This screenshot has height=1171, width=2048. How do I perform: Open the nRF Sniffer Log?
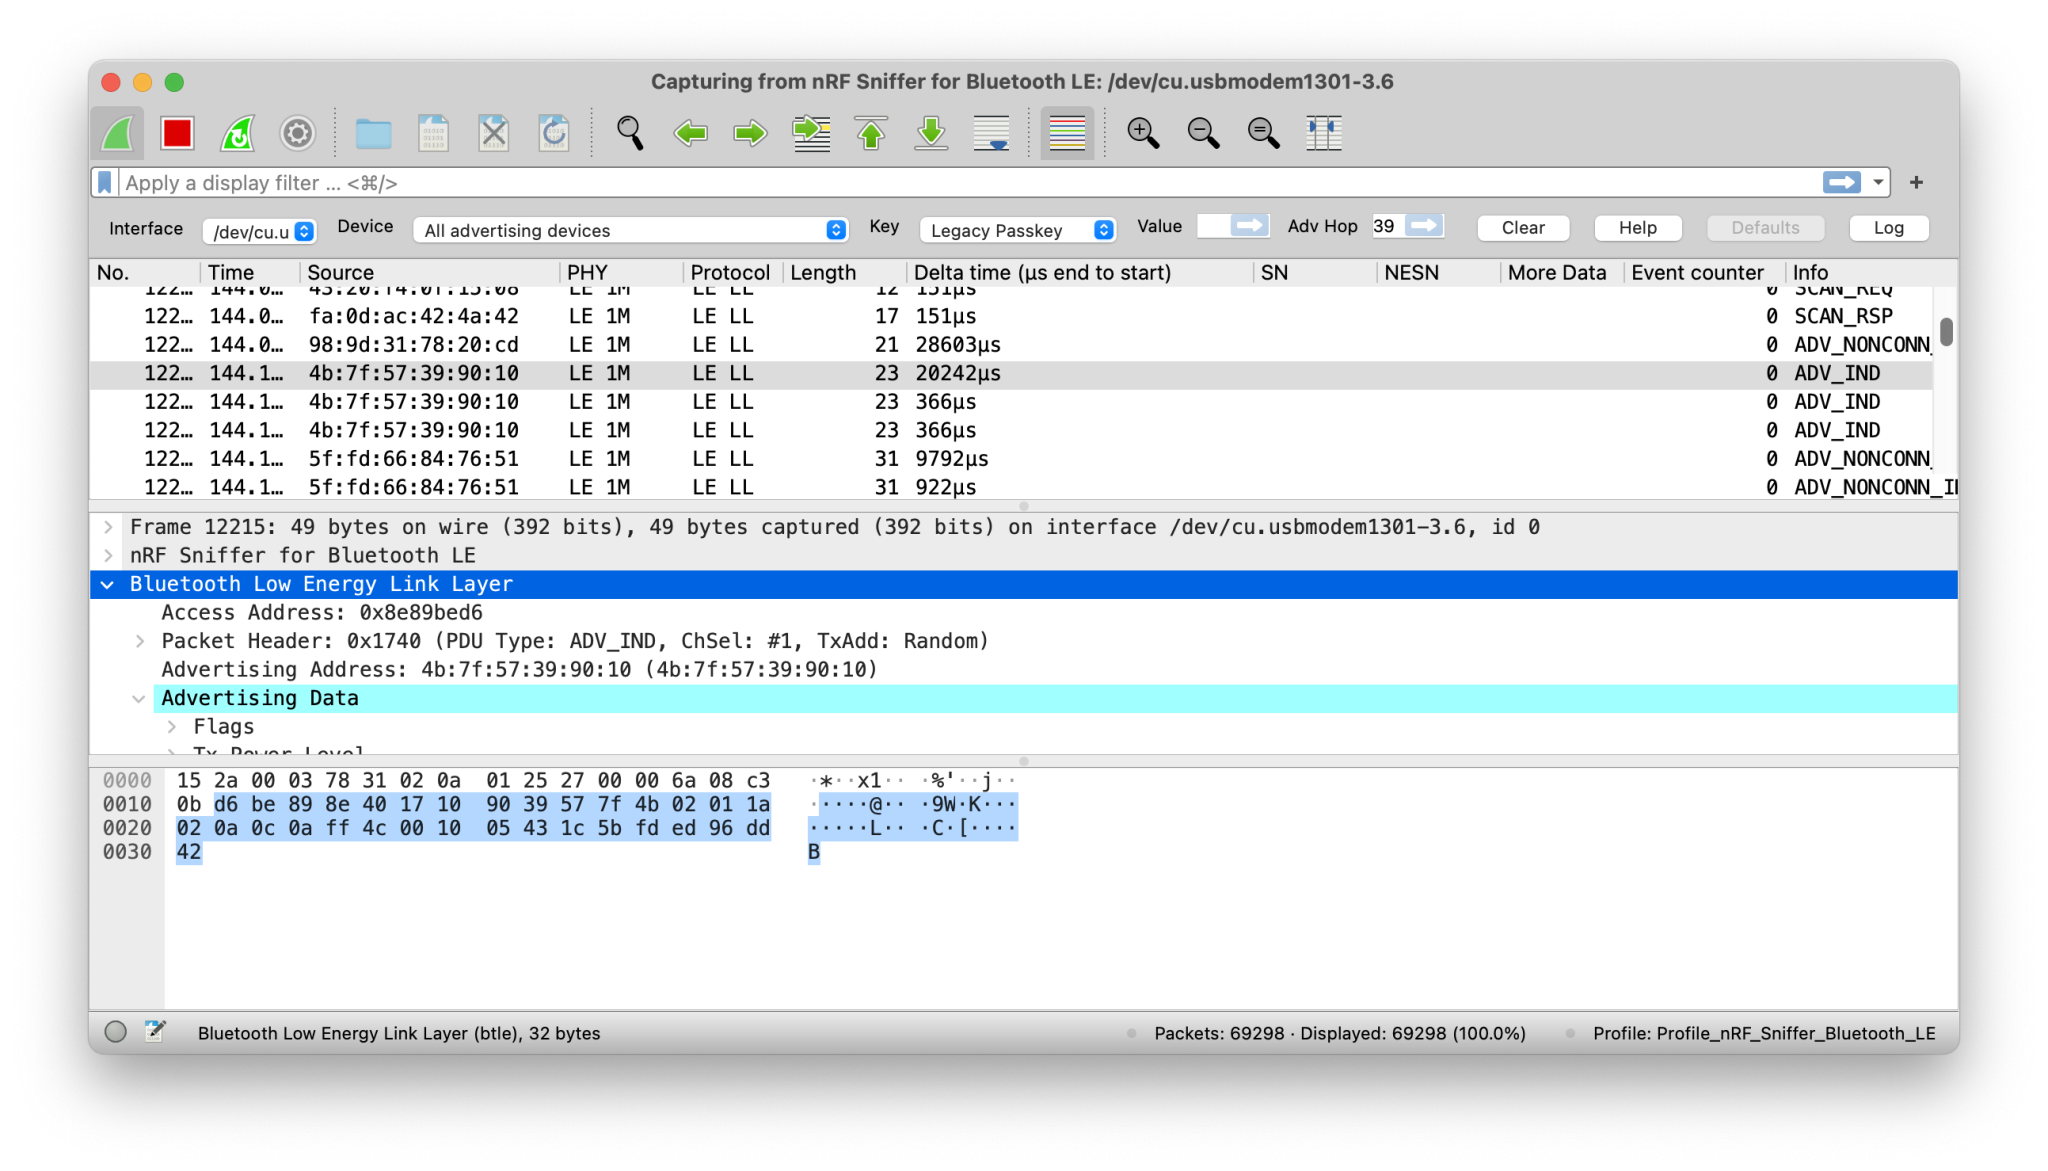pos(1888,228)
